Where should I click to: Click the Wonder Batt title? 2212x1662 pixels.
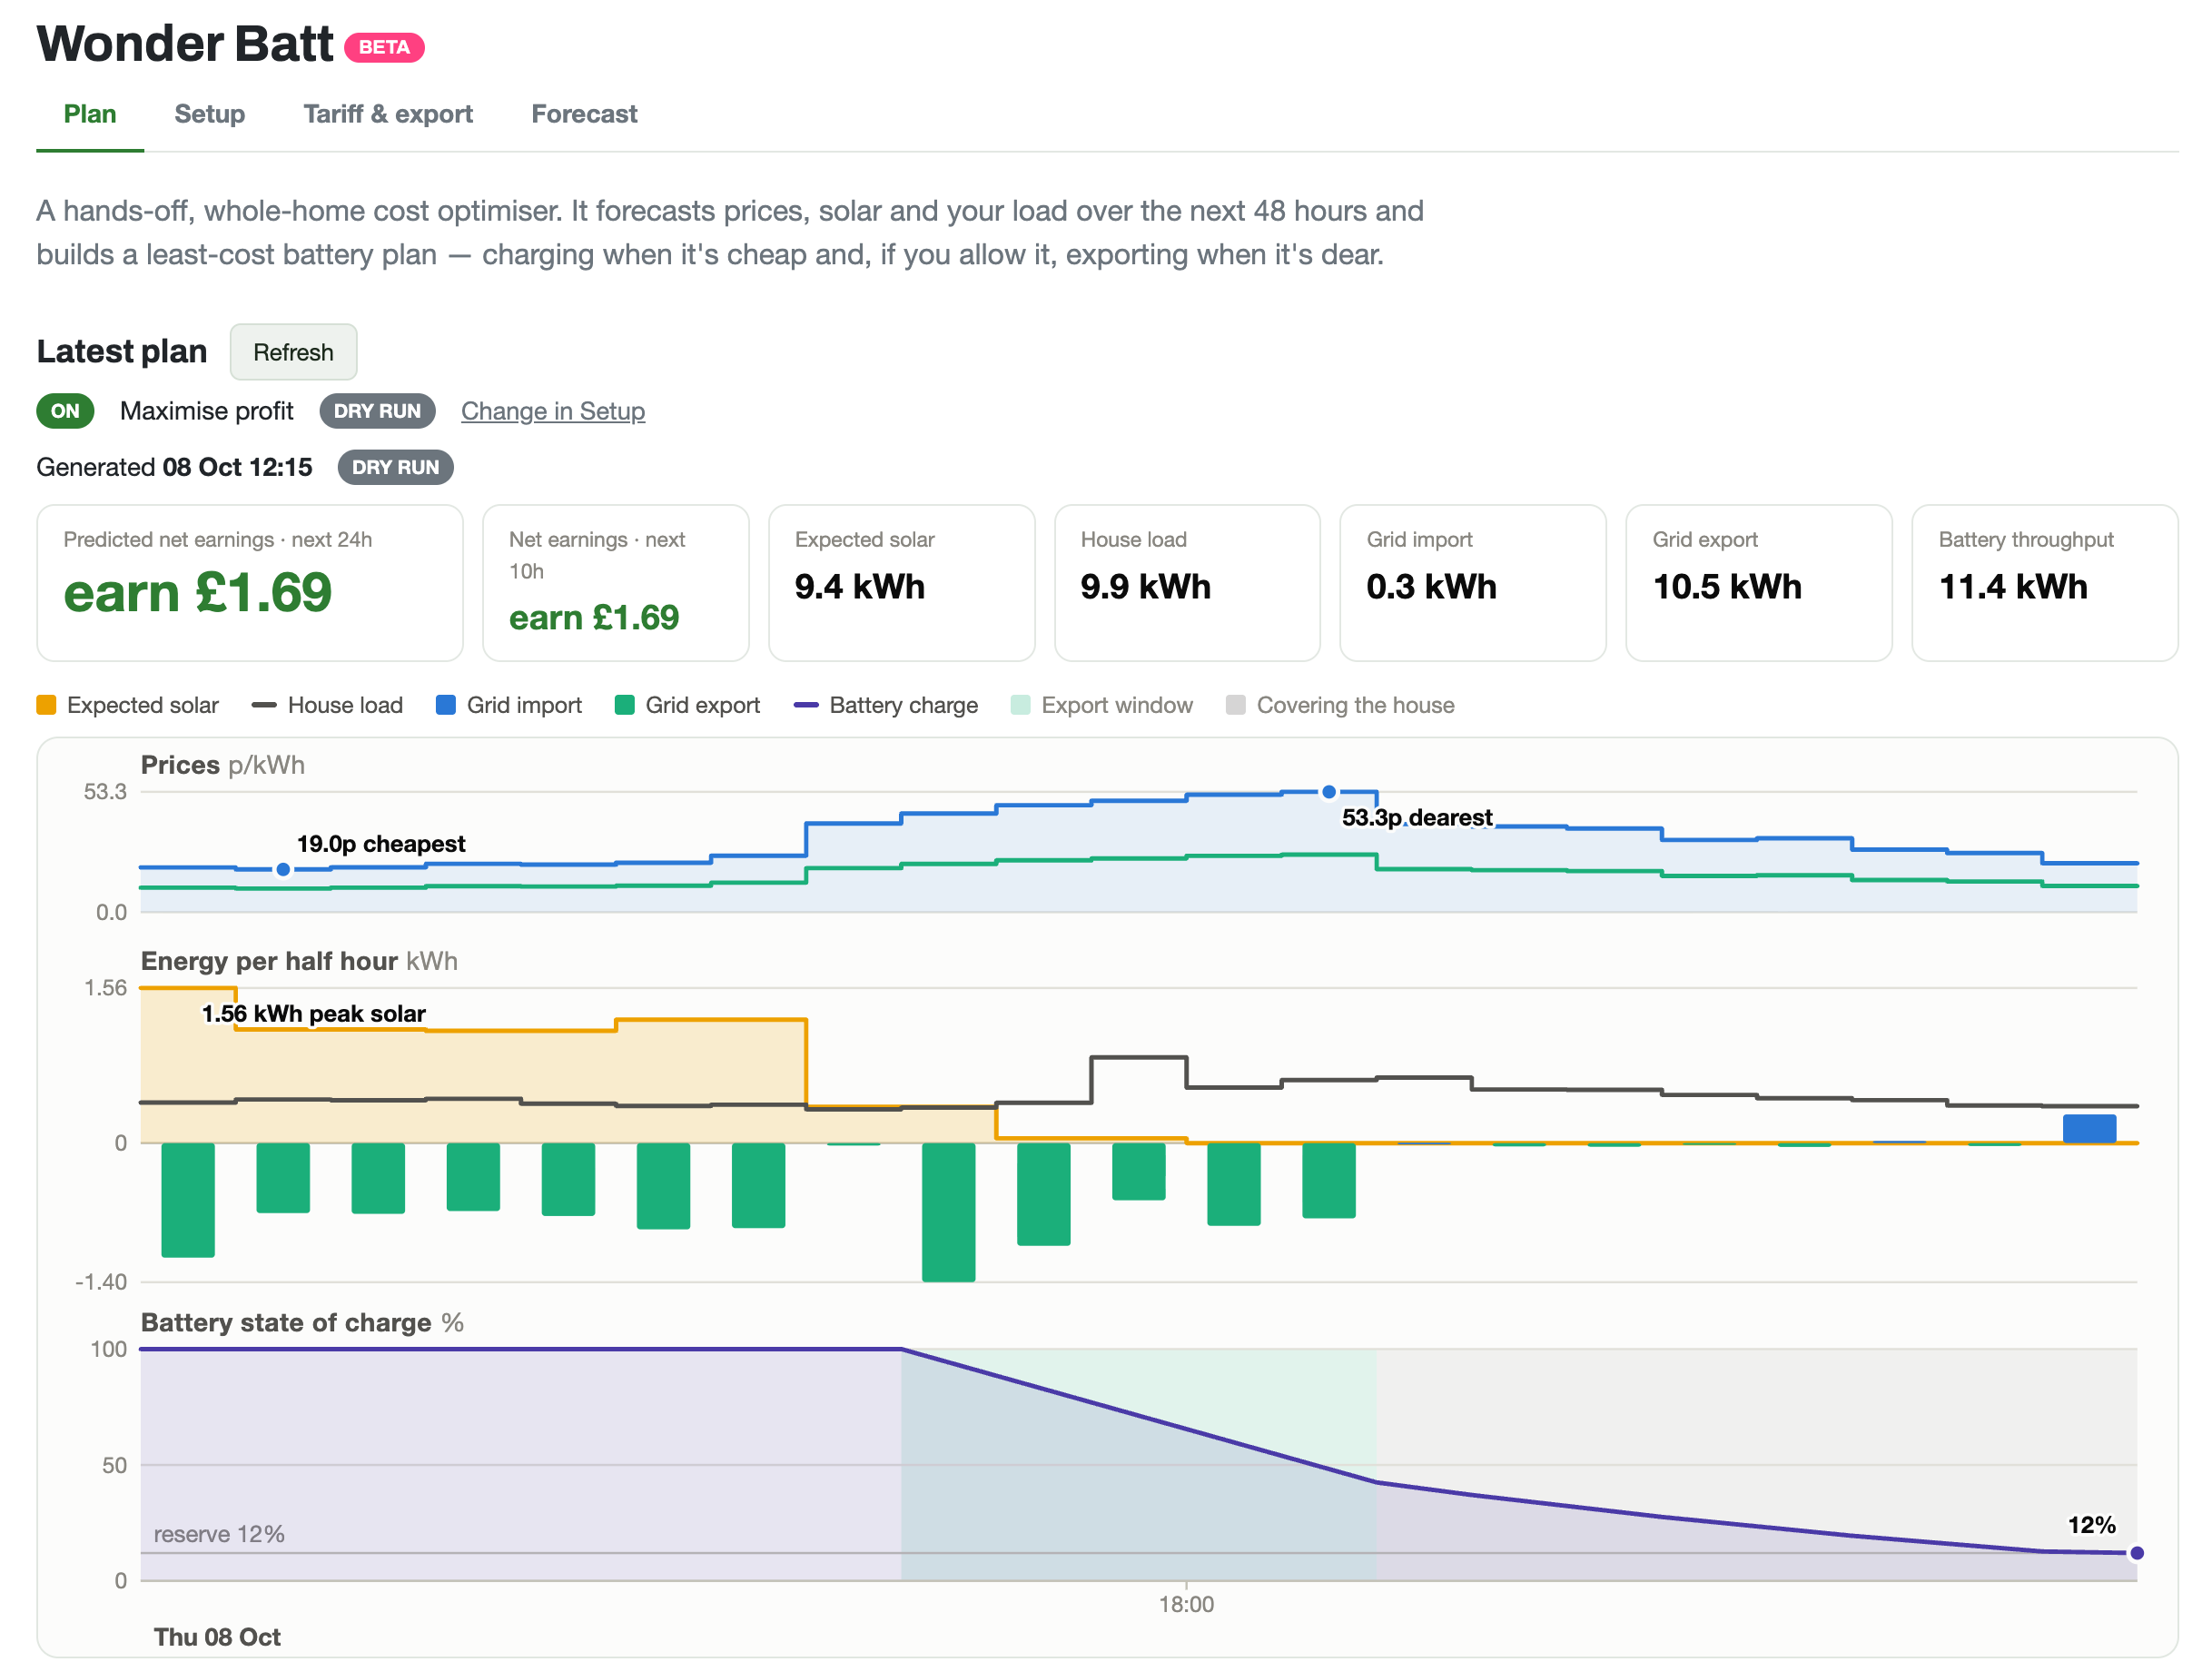(x=185, y=43)
